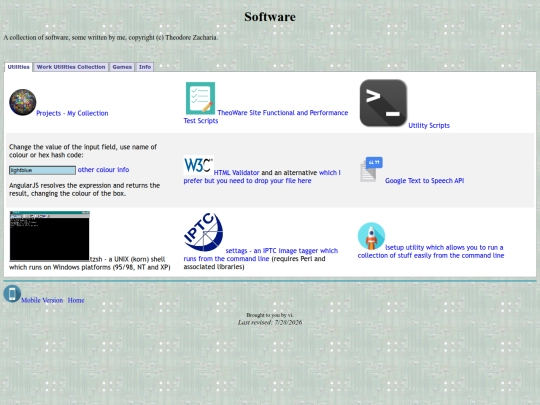This screenshot has width=540, height=405.
Task: Click the 'Change the value of the input field' text
Action: [83, 151]
